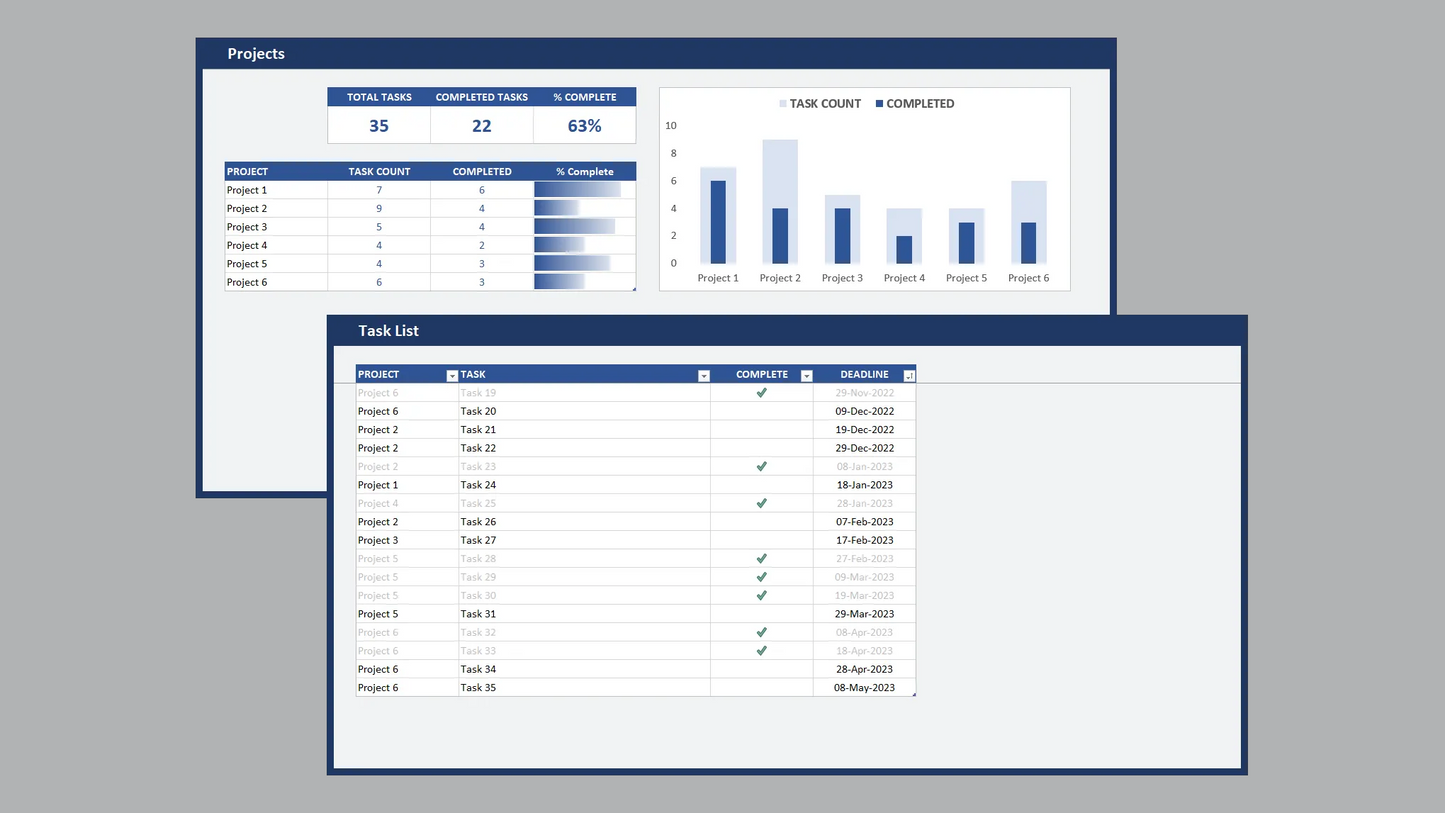Click the dark Project 2 completed bar in chart
This screenshot has width=1445, height=813.
tap(780, 236)
